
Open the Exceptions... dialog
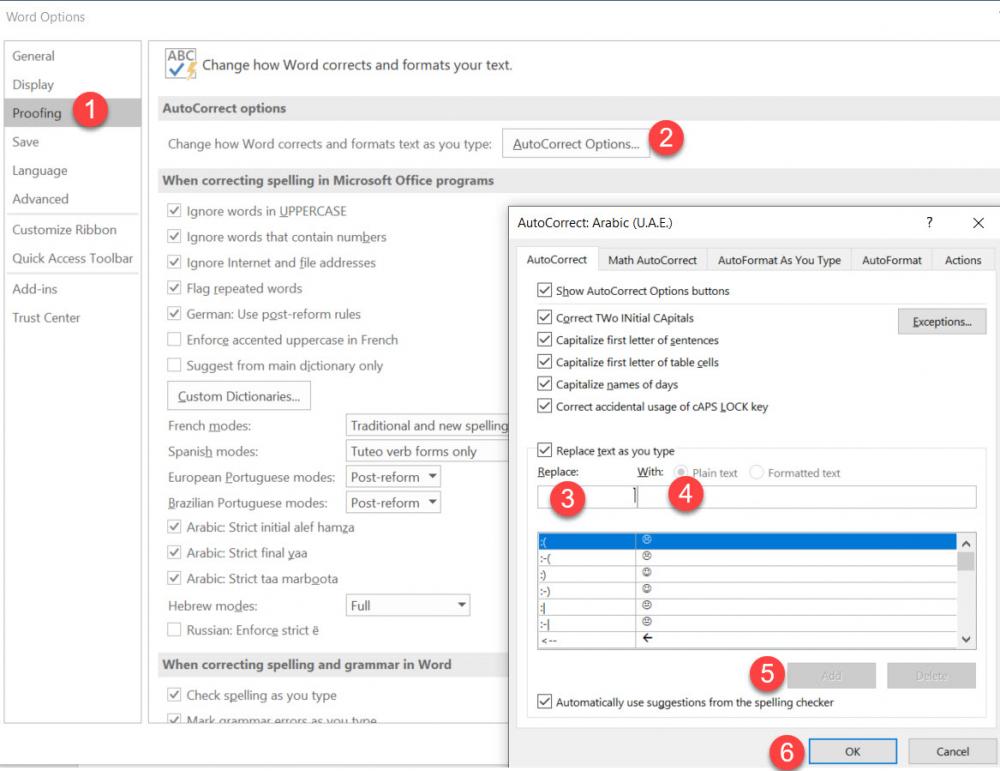click(x=941, y=321)
